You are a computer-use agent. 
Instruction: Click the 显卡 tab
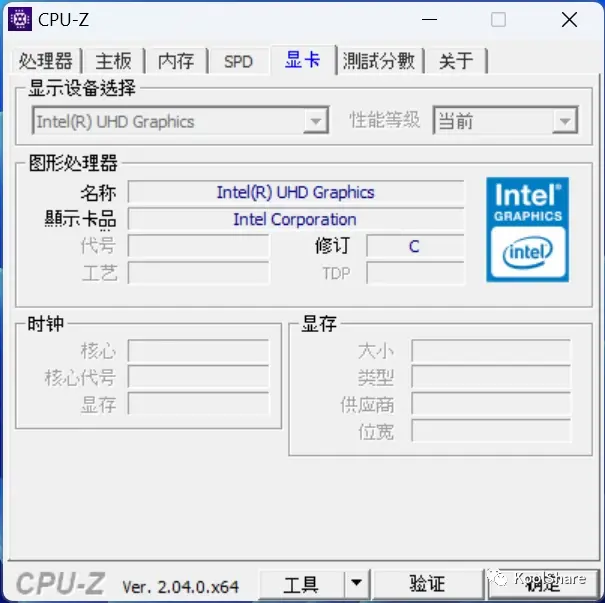pos(303,60)
